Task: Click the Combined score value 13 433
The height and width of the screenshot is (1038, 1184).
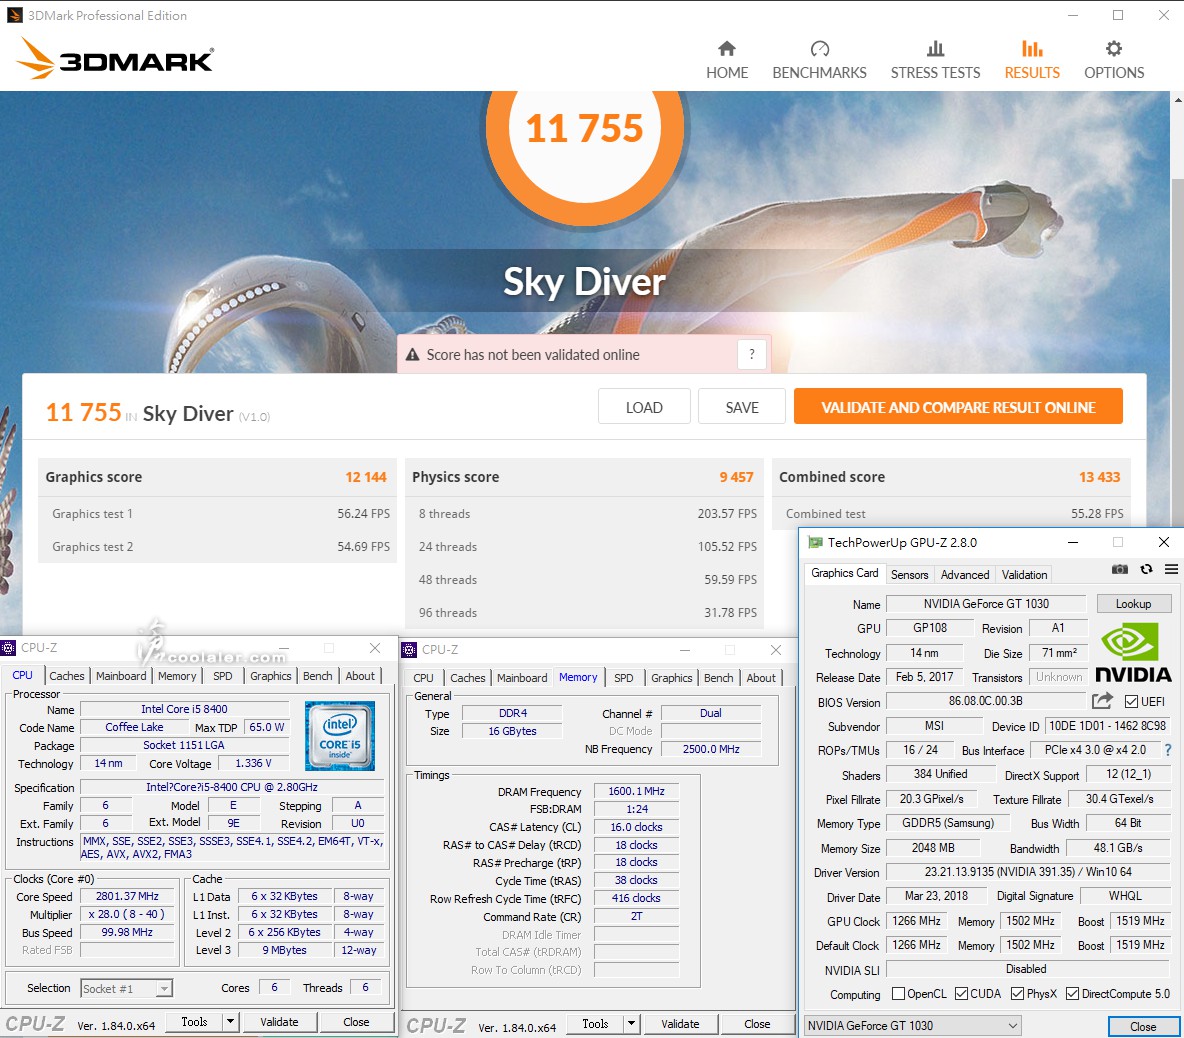Action: (x=1099, y=477)
